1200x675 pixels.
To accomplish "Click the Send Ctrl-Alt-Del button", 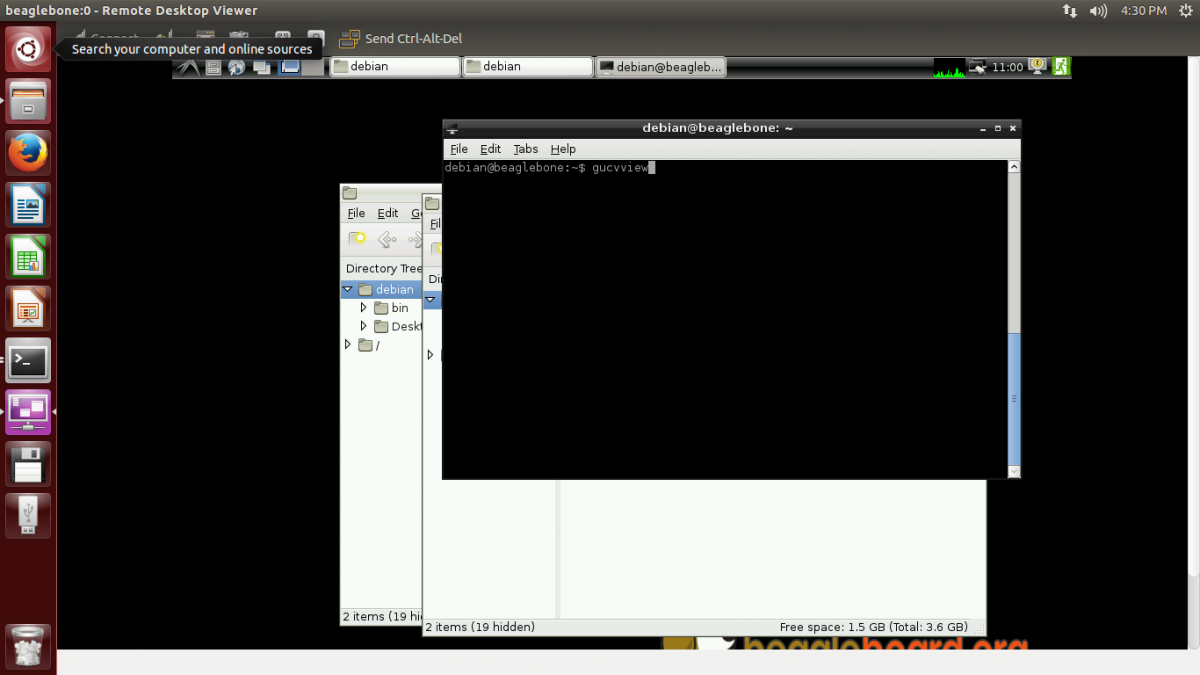I will [400, 38].
